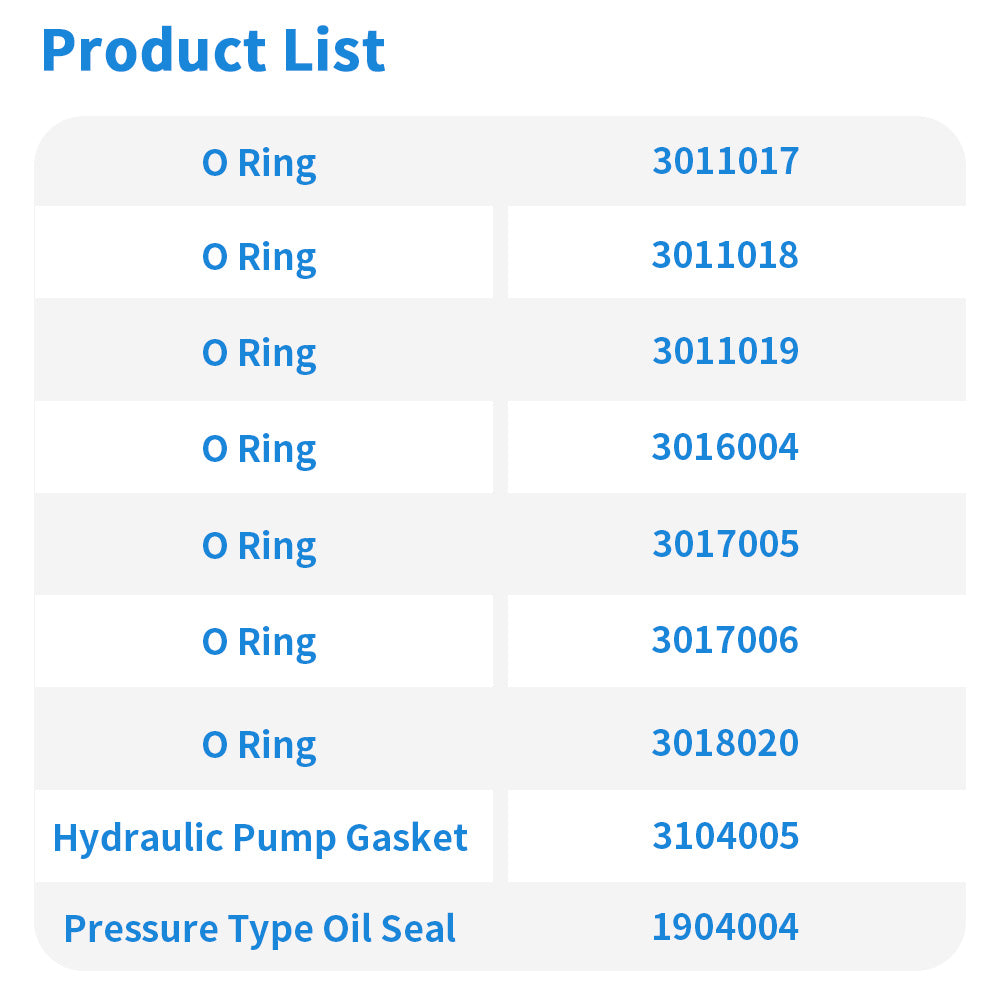Viewport: 1000px width, 1000px height.
Task: Select part number 3104005
Action: pyautogui.click(x=725, y=835)
